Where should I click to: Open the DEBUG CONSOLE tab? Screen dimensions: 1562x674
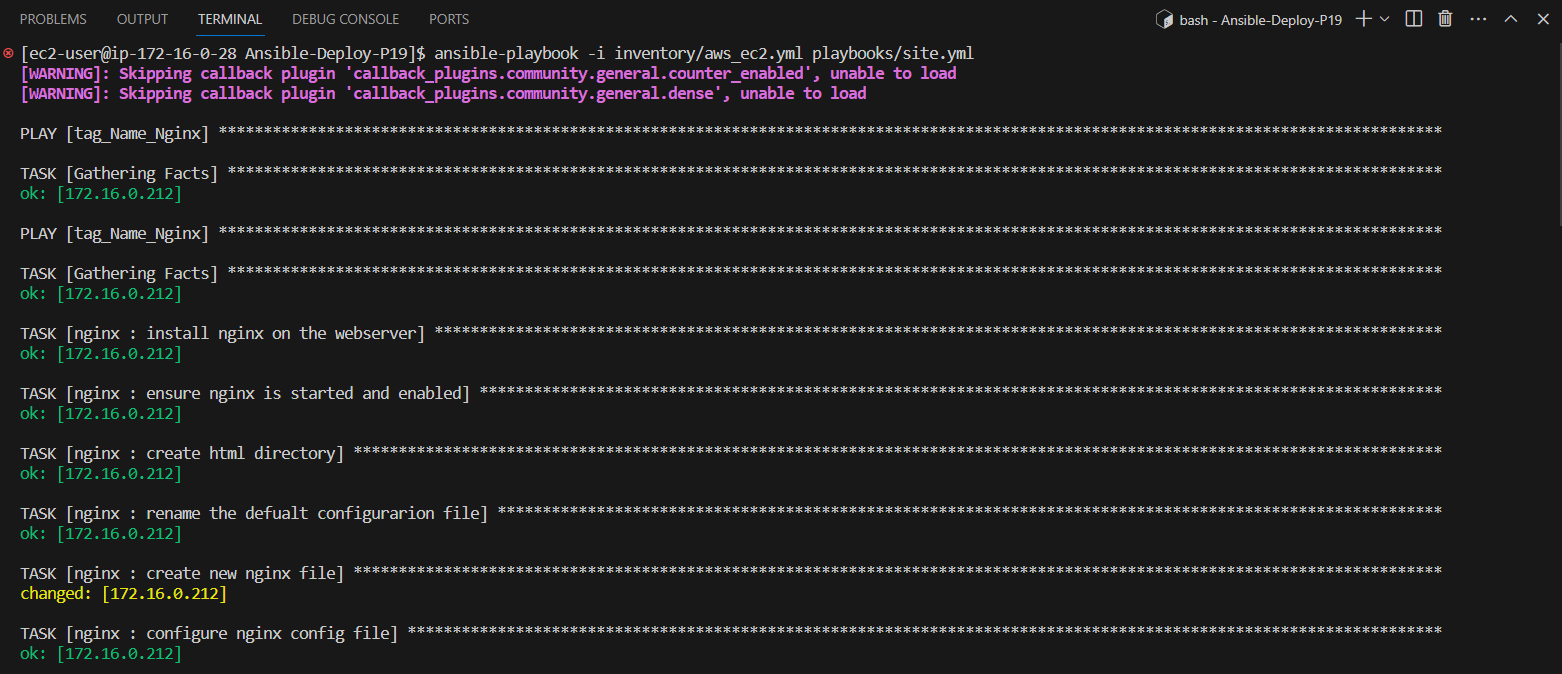click(345, 18)
